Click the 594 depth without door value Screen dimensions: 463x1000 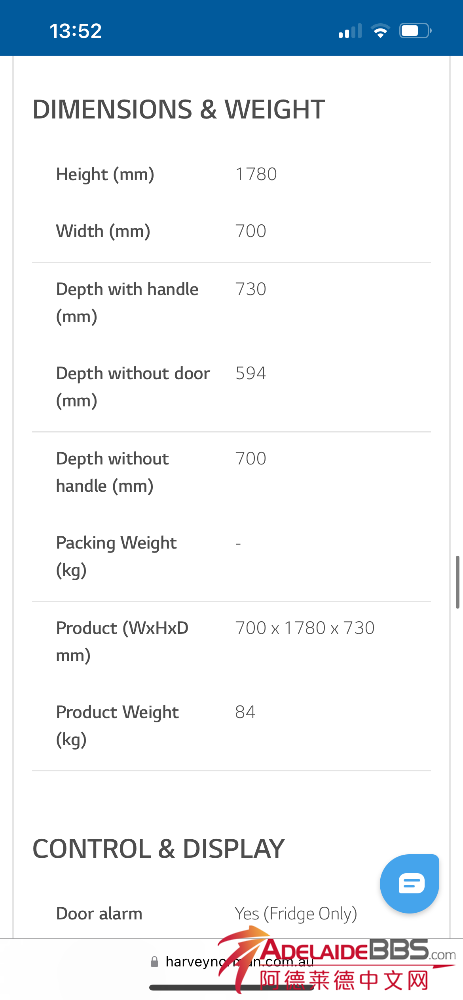[251, 373]
